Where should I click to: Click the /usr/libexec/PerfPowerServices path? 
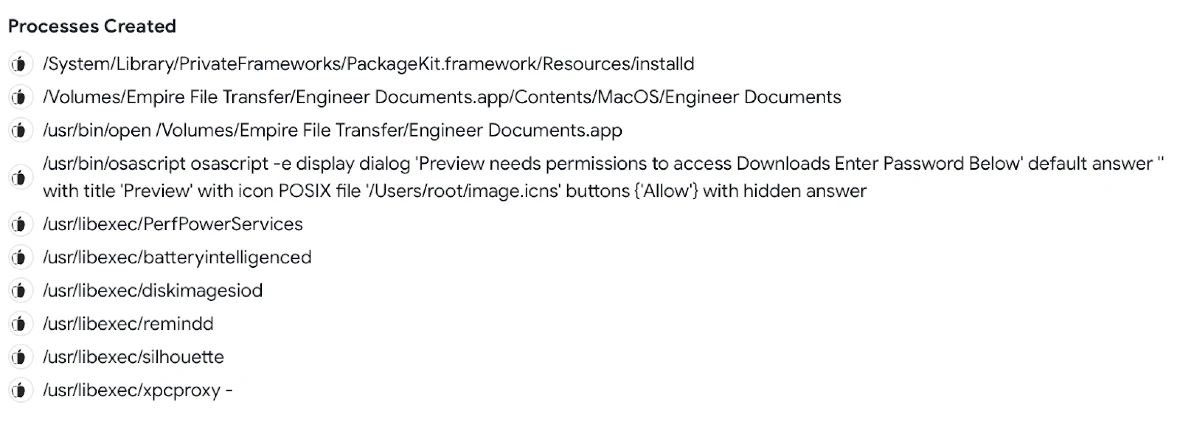tap(172, 224)
